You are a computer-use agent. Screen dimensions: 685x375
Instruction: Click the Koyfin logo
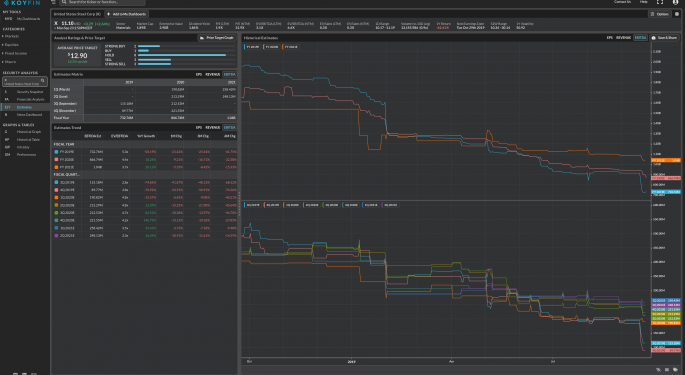(x=22, y=3)
